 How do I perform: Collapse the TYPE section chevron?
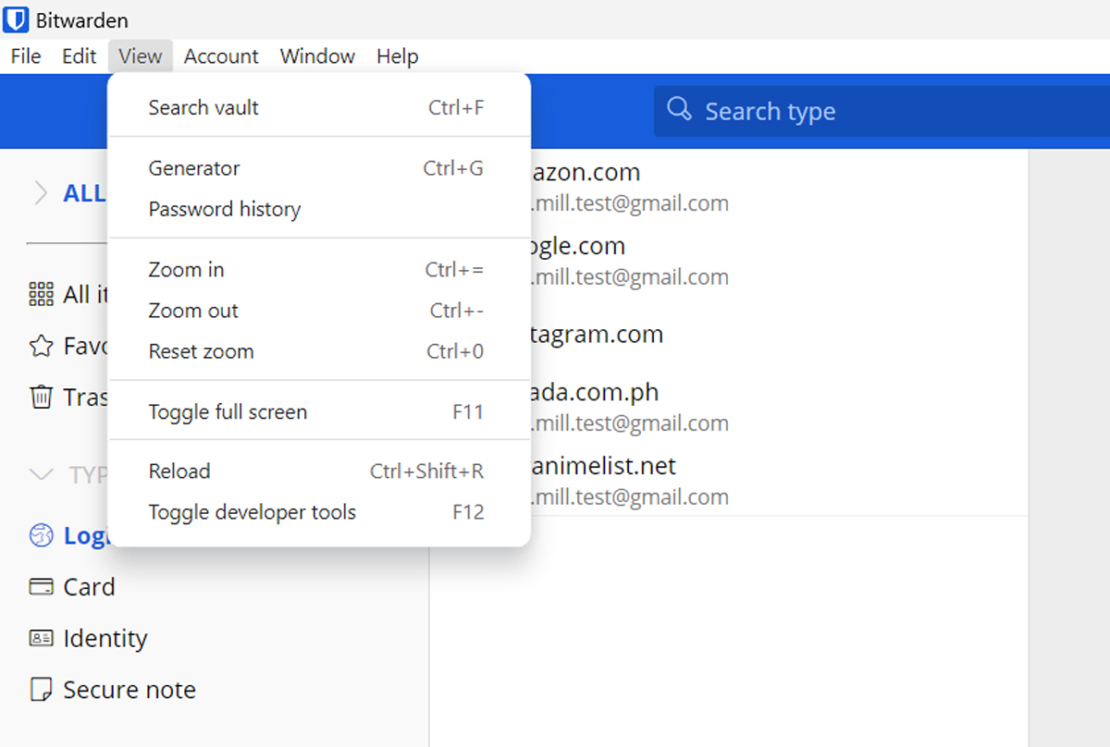tap(38, 474)
